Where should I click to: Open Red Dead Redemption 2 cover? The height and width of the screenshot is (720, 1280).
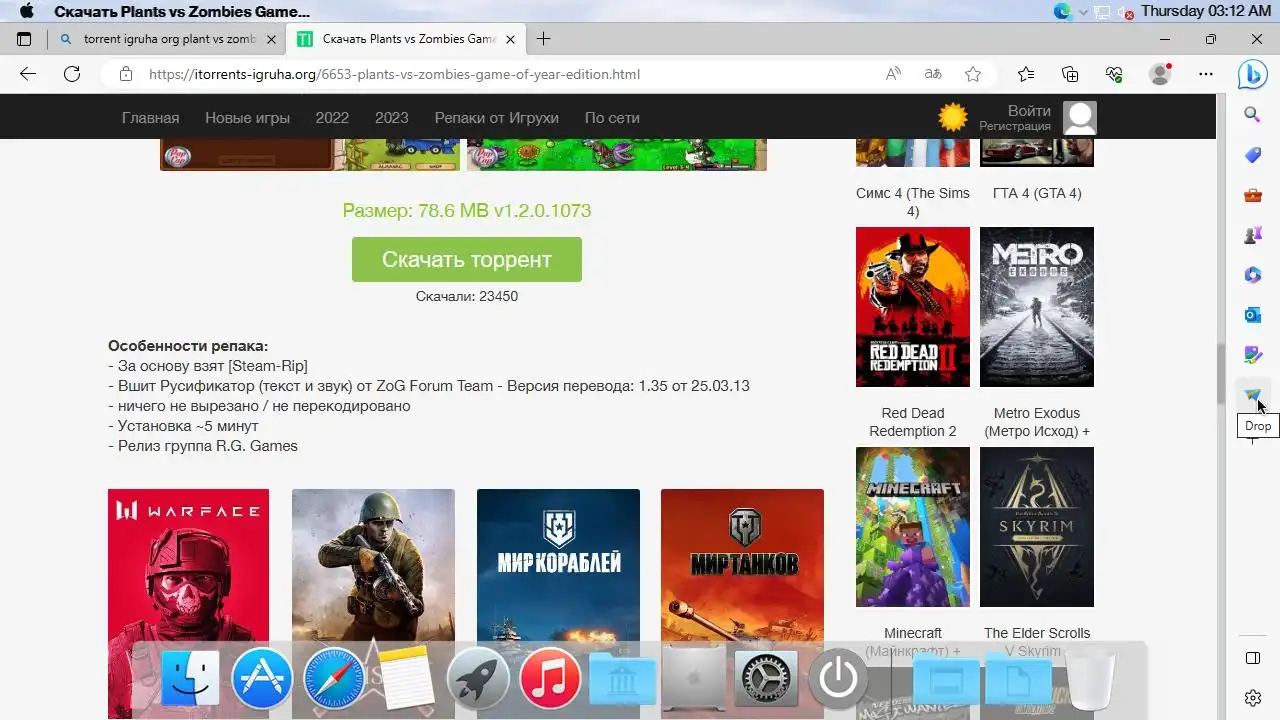pos(913,307)
